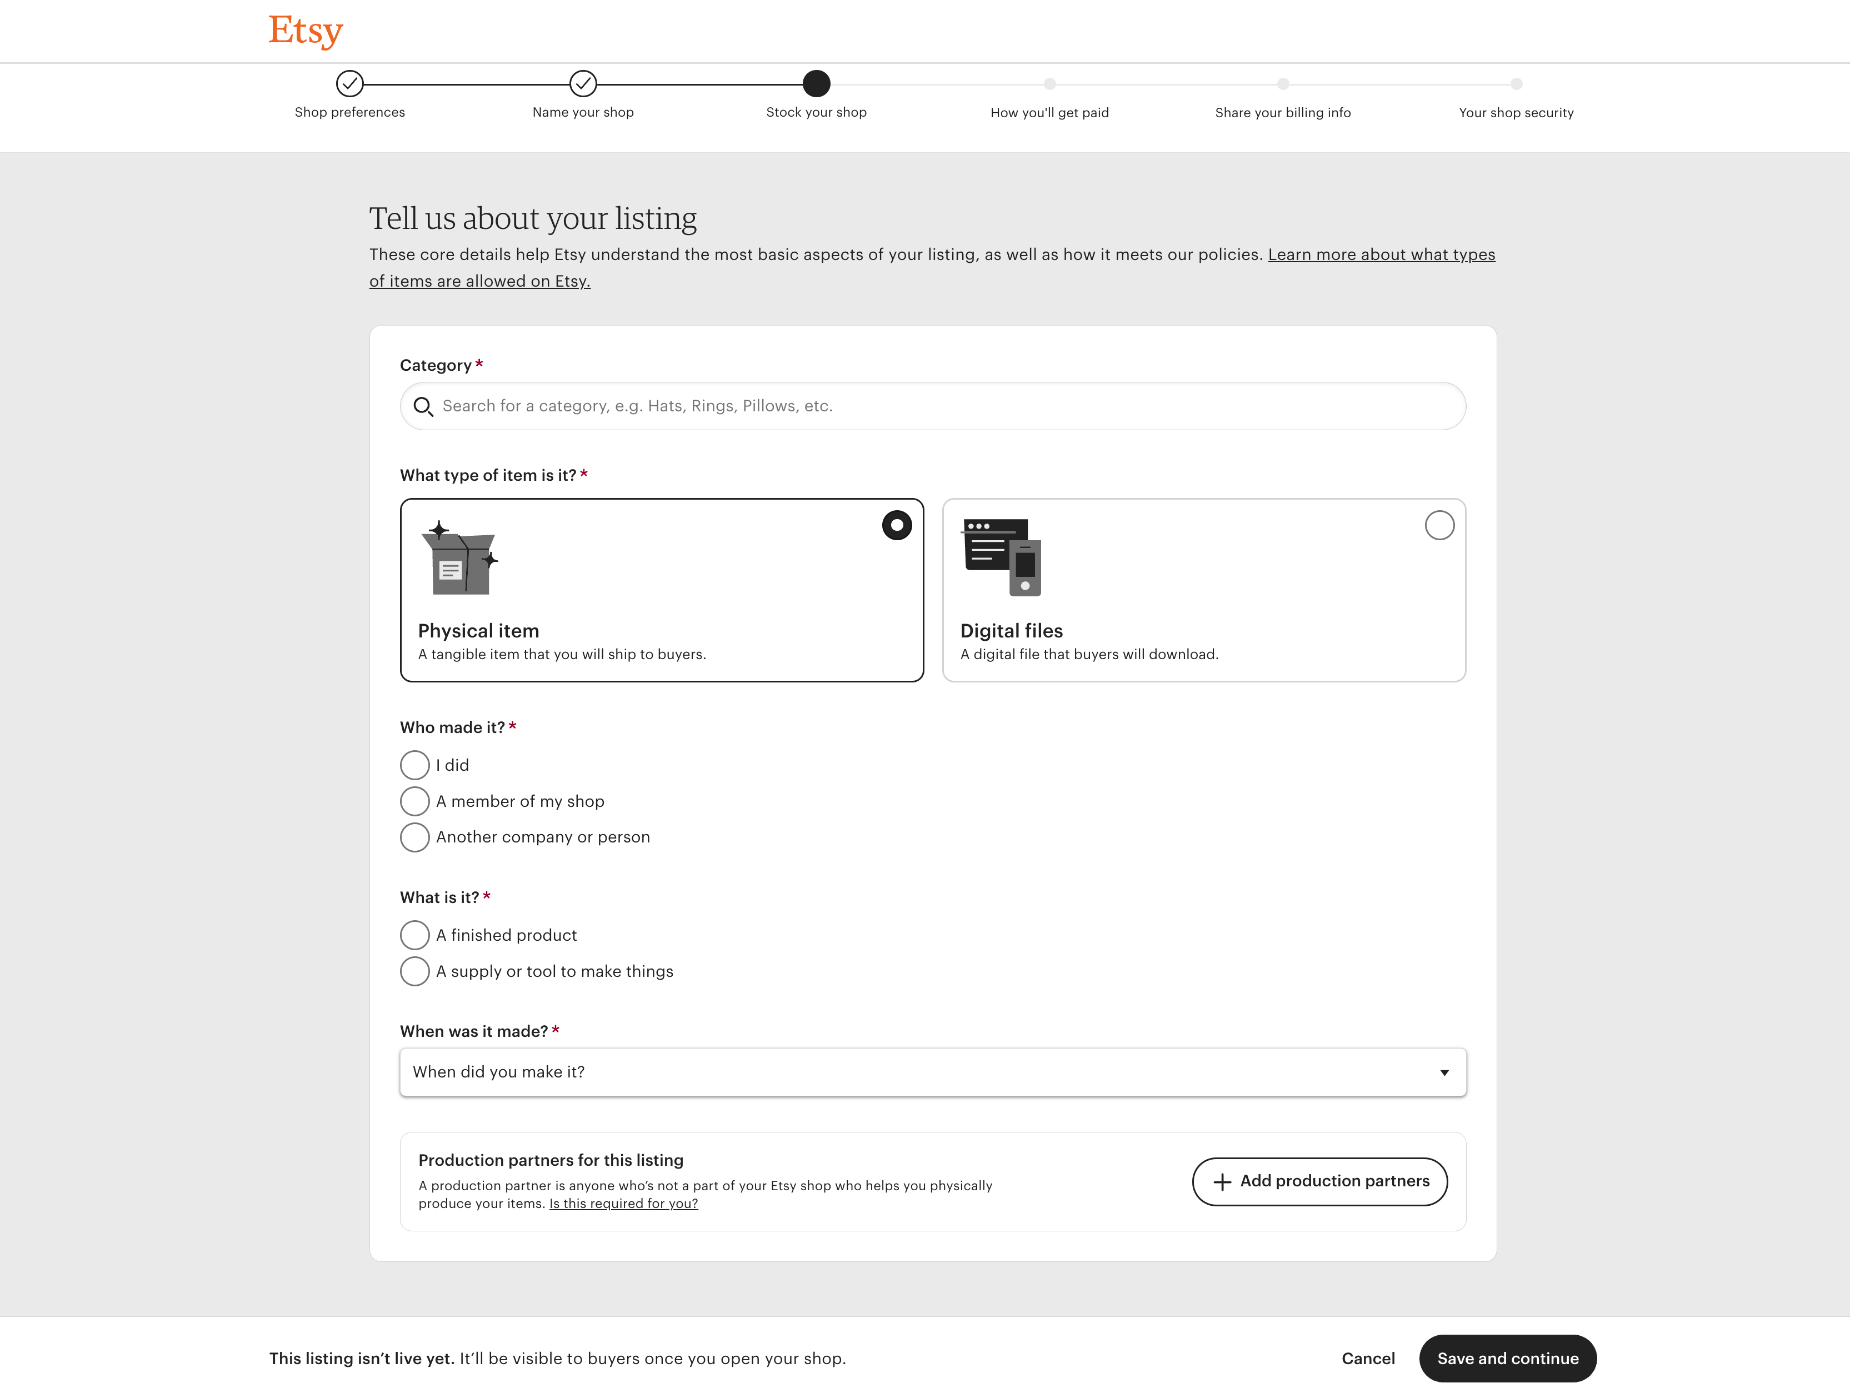Viewport: 1850px width, 1400px height.
Task: Click the Physical item box icon
Action: point(459,560)
